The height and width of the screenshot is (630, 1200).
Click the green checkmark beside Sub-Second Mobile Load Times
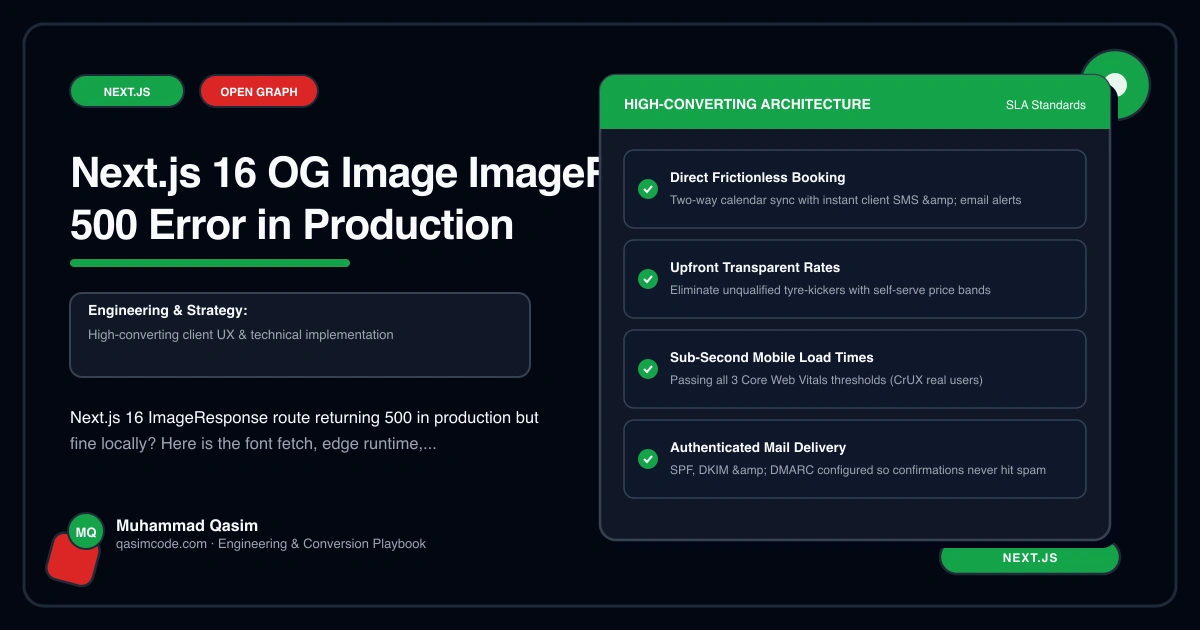pyautogui.click(x=647, y=369)
